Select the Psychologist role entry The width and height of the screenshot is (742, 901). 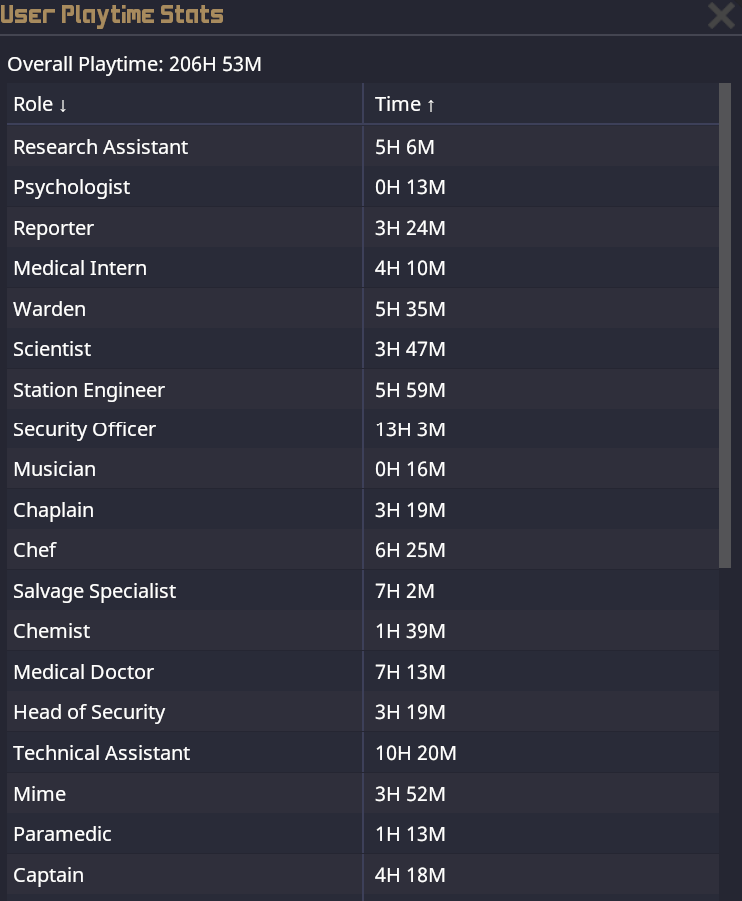tap(71, 187)
